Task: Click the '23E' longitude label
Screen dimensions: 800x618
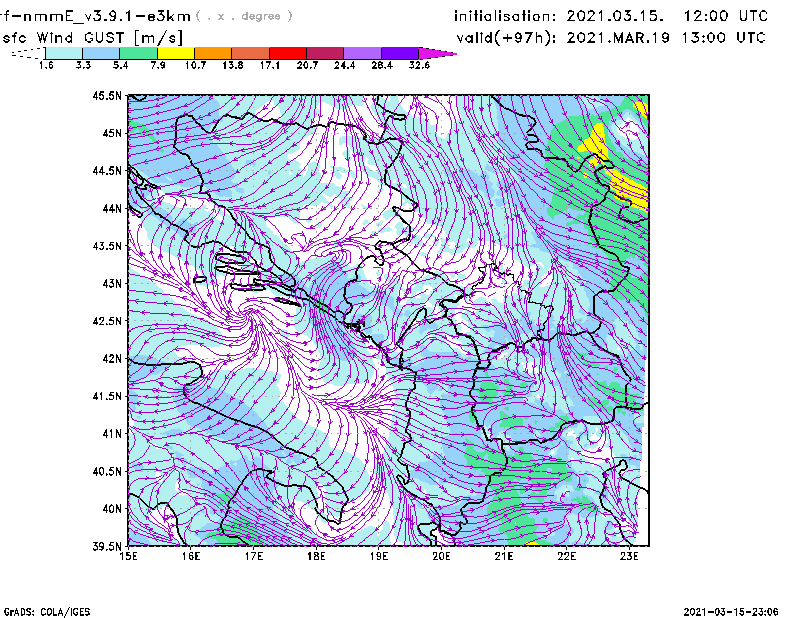Action: (x=629, y=556)
